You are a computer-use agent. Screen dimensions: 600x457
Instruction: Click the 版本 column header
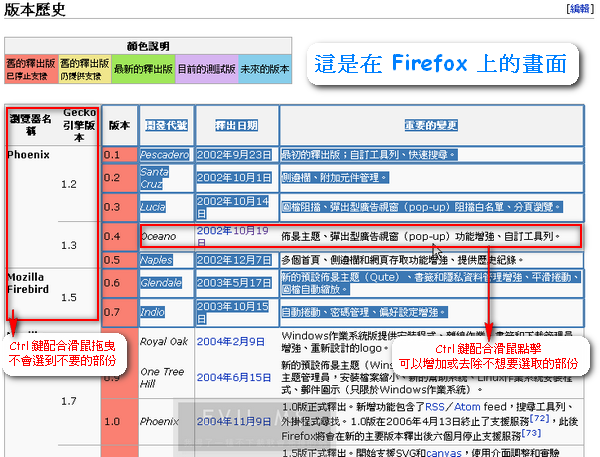[x=119, y=125]
